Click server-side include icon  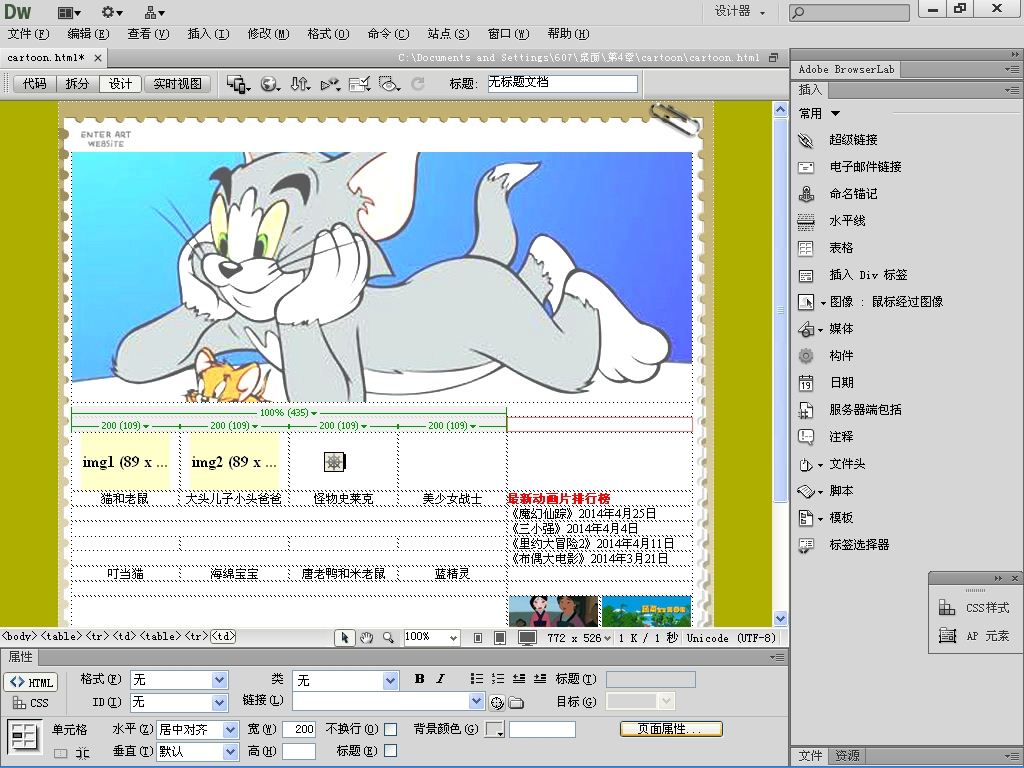(x=806, y=410)
